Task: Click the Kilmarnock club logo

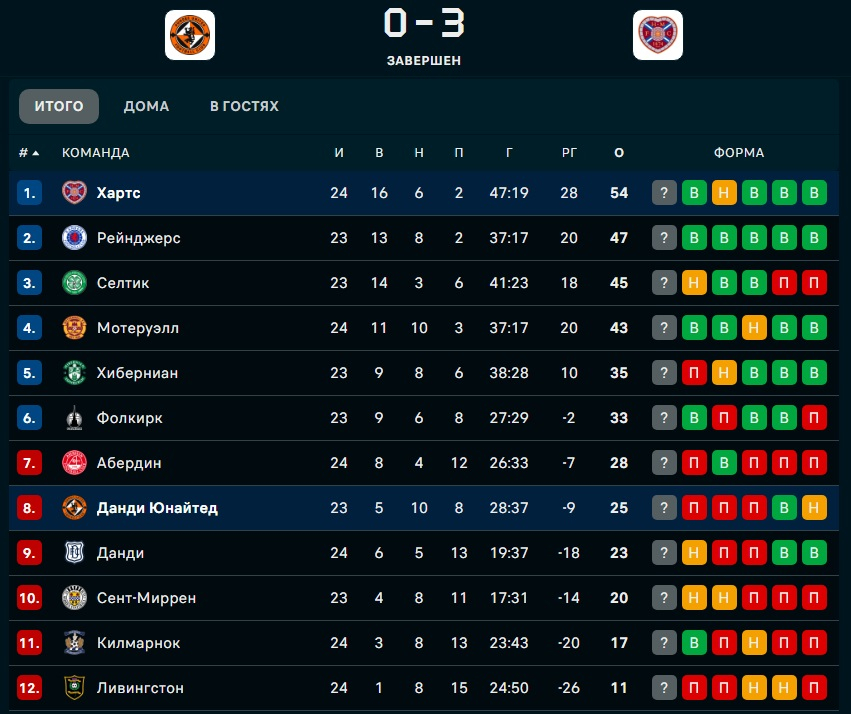Action: (x=75, y=643)
